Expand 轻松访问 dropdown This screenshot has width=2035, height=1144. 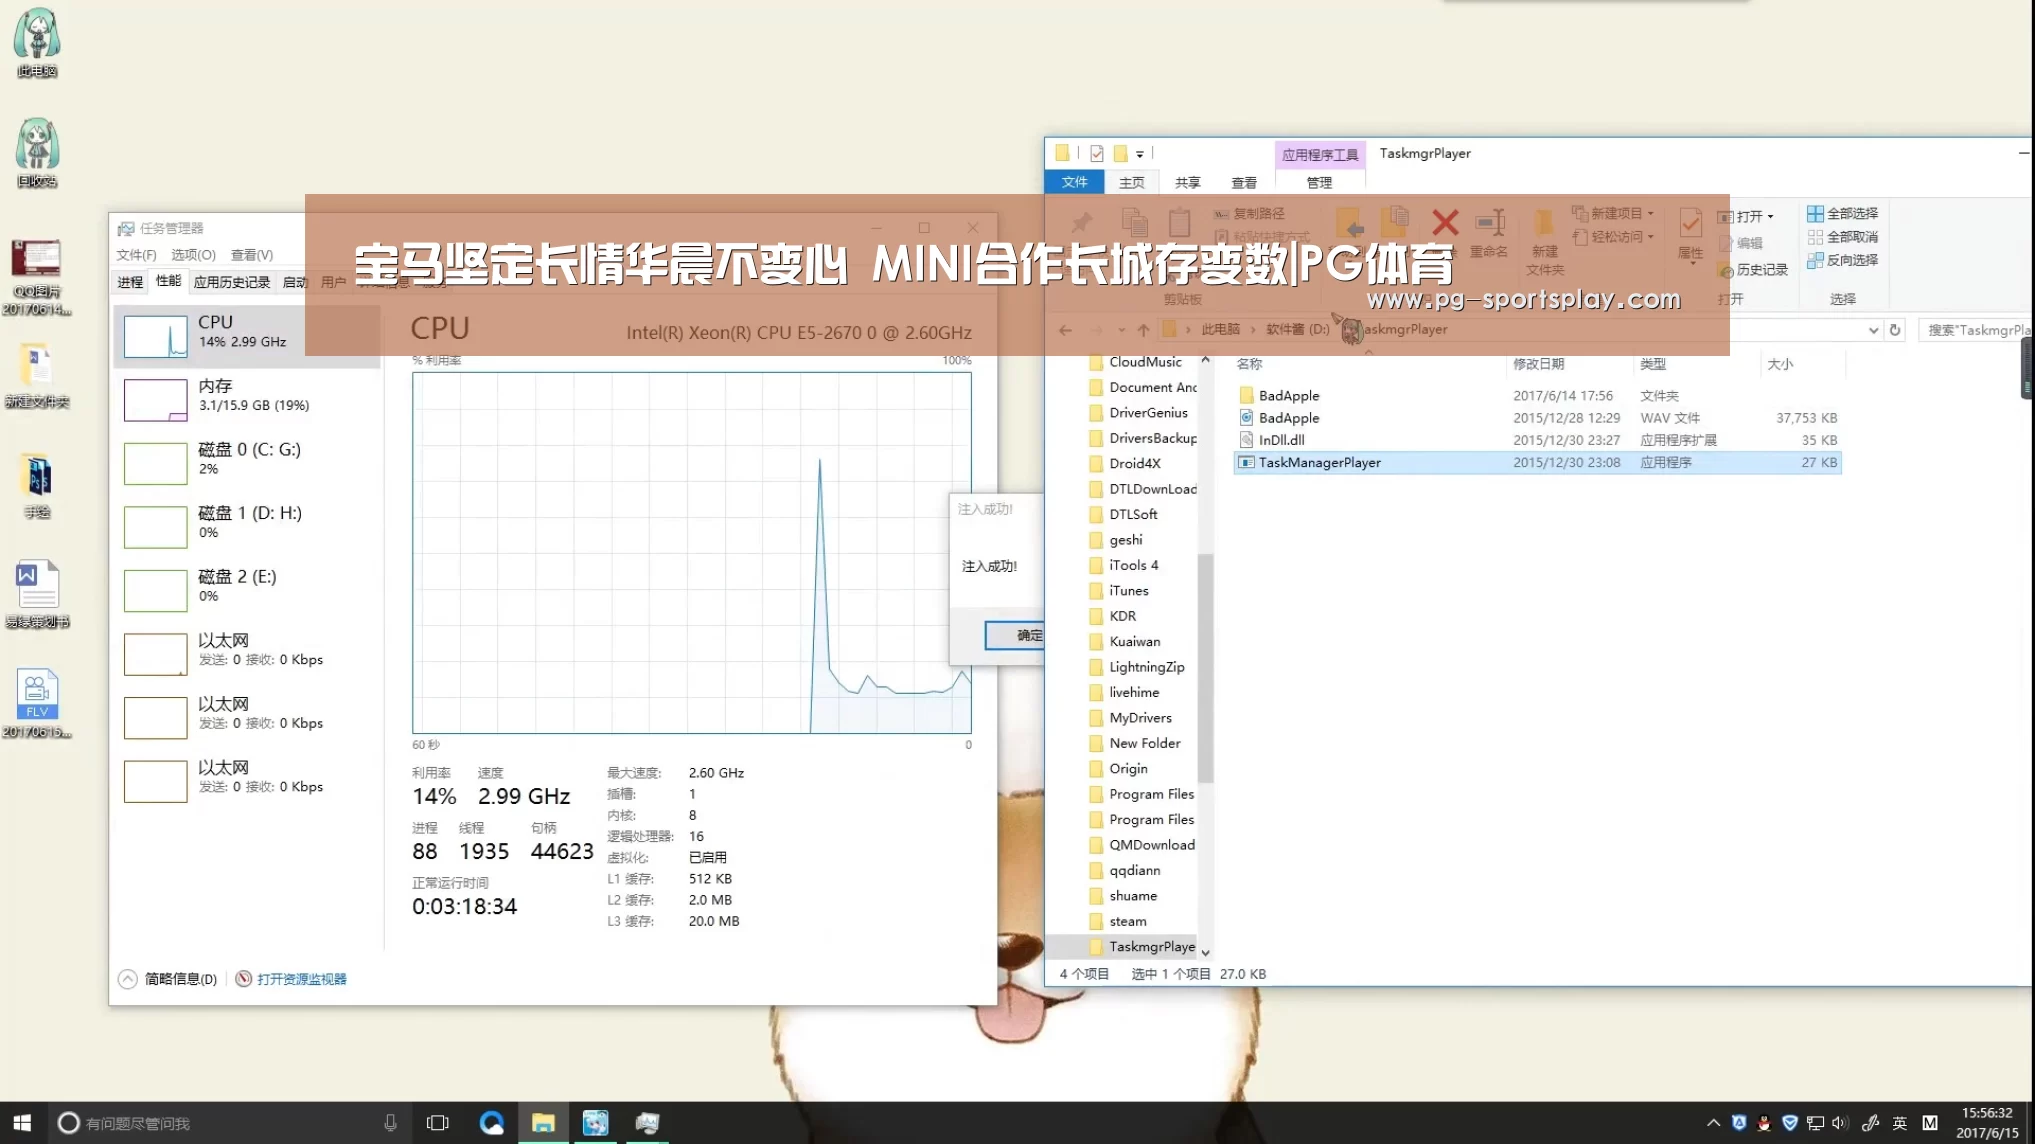click(x=1650, y=237)
